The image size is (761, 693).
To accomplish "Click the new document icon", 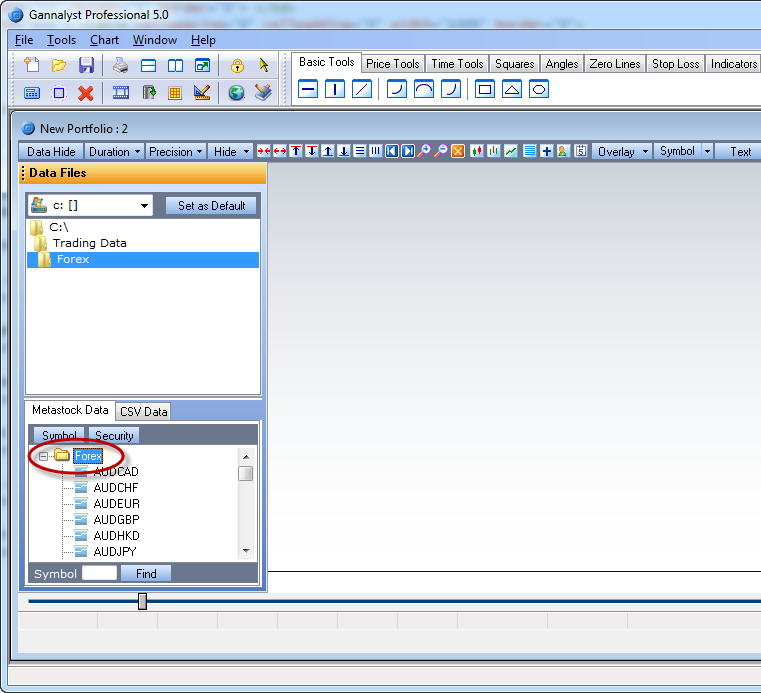I will tap(32, 65).
